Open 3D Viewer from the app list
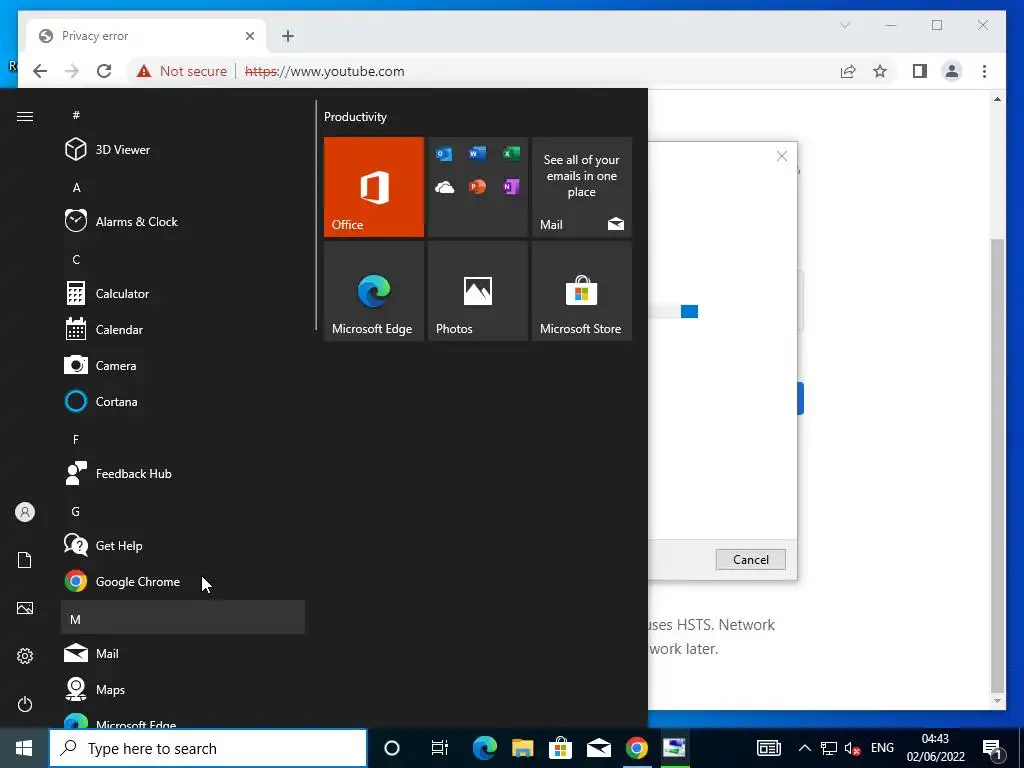The width and height of the screenshot is (1024, 768). [x=183, y=150]
